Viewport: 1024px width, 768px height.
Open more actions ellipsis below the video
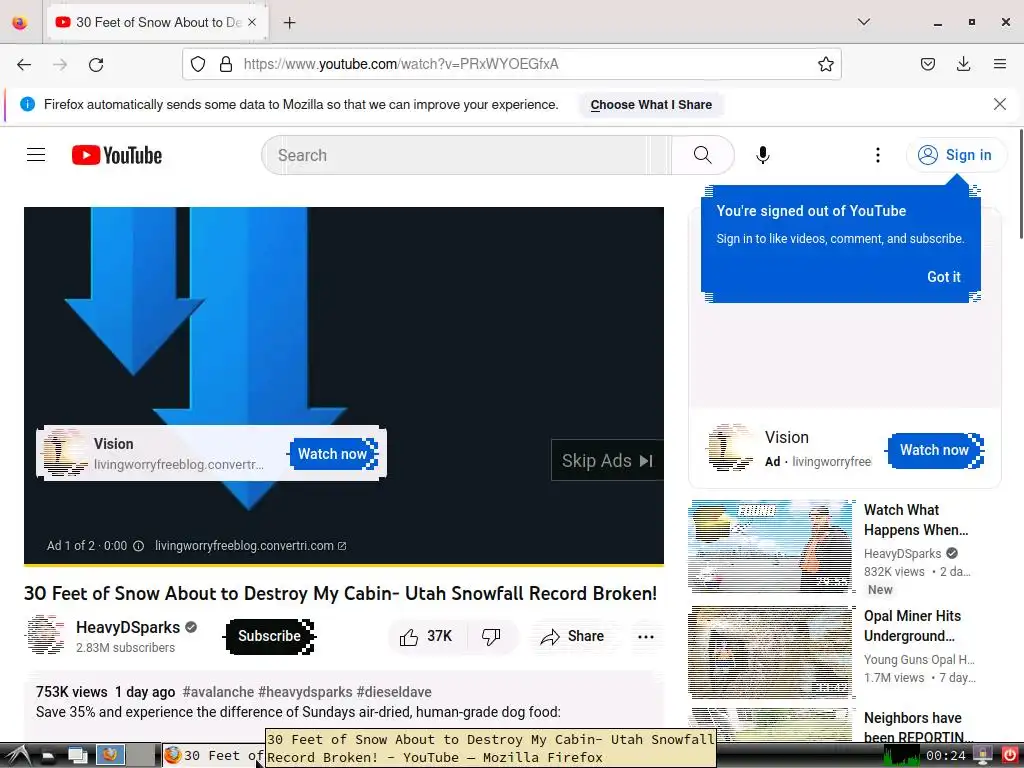coord(645,637)
